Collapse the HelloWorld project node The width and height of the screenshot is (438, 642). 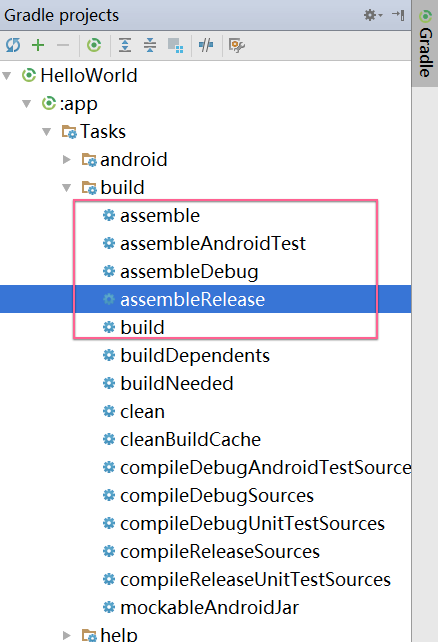7,76
